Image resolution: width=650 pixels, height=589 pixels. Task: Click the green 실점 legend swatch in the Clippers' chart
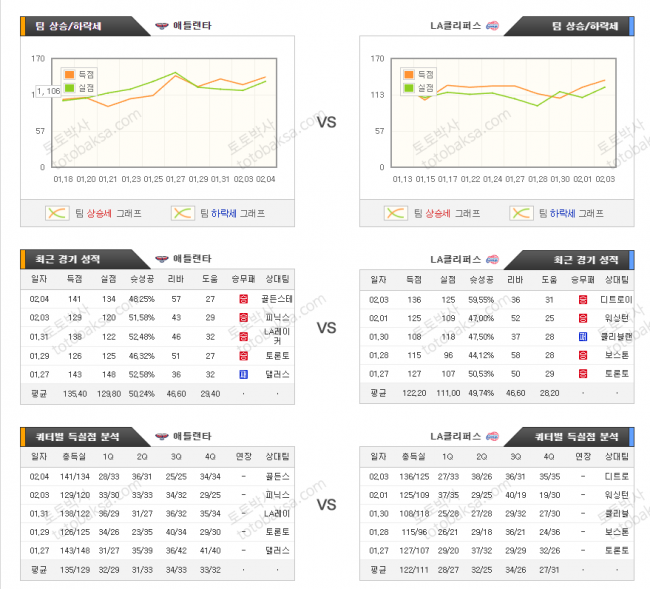408,87
